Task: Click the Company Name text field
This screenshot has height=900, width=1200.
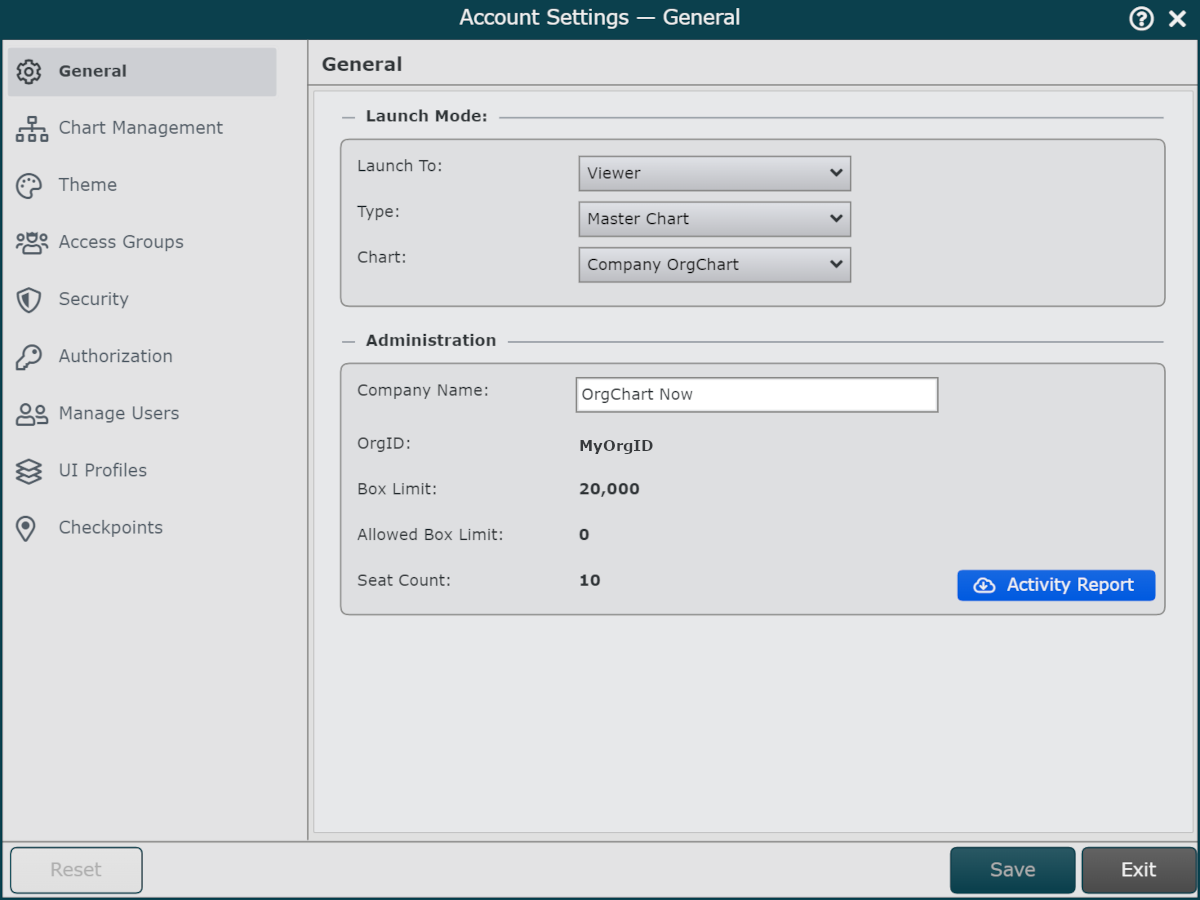Action: (756, 395)
